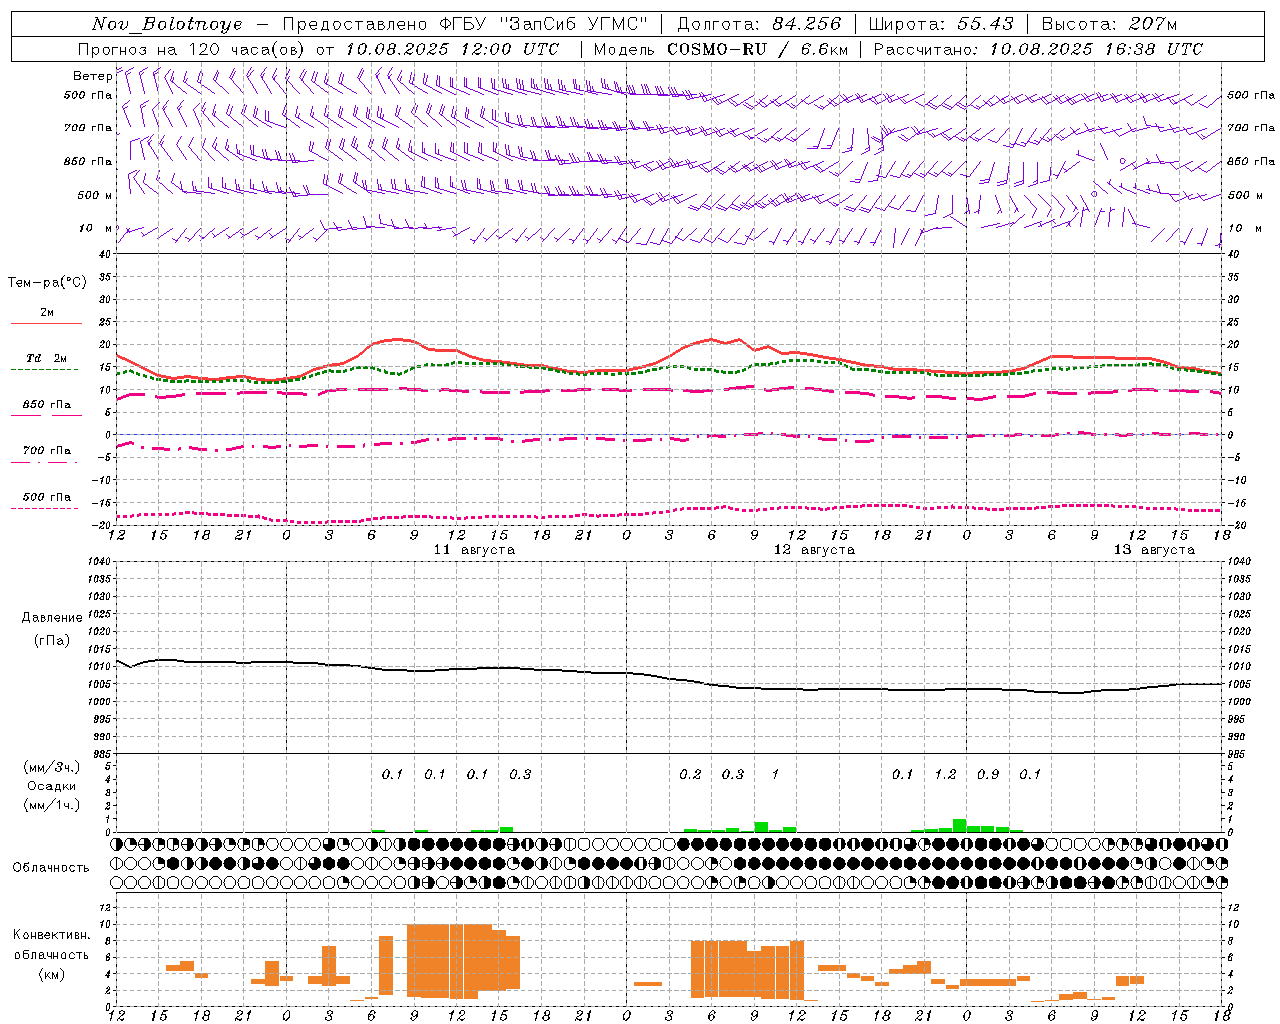Click the 3-hour precipitation value 1.2
The height and width of the screenshot is (1024, 1280).
point(945,775)
